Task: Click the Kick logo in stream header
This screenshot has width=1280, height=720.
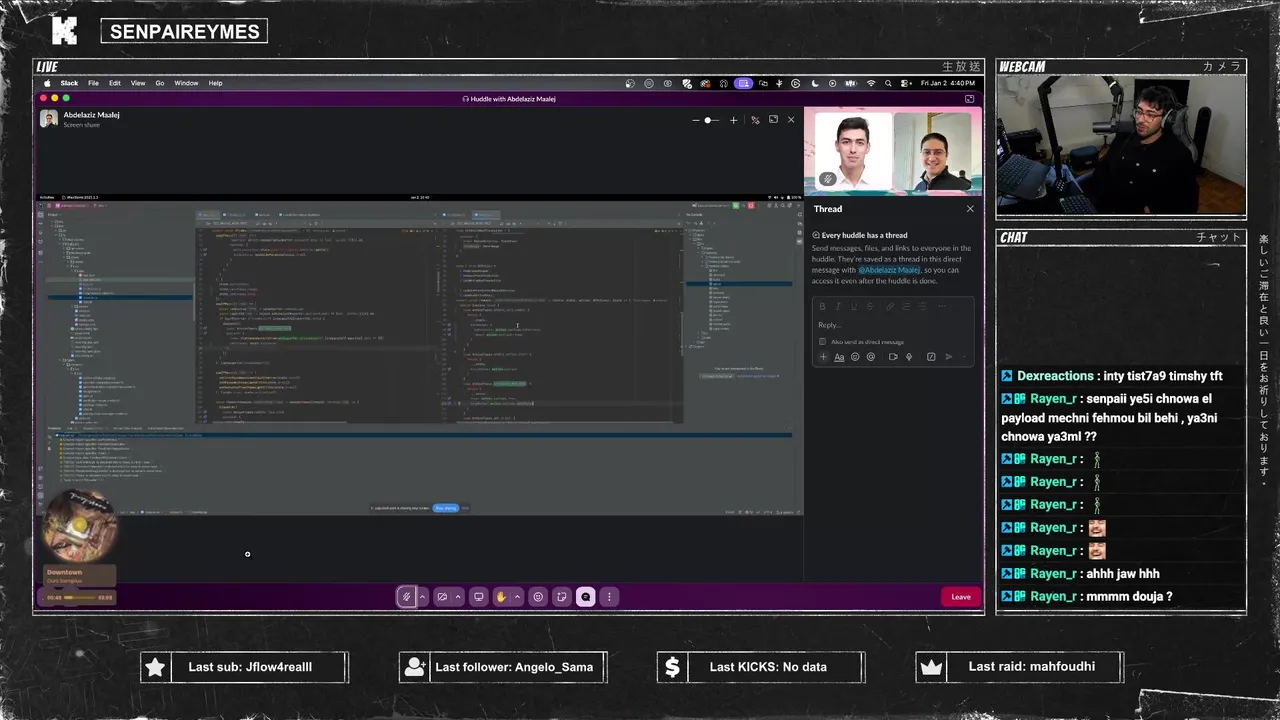Action: pyautogui.click(x=64, y=31)
